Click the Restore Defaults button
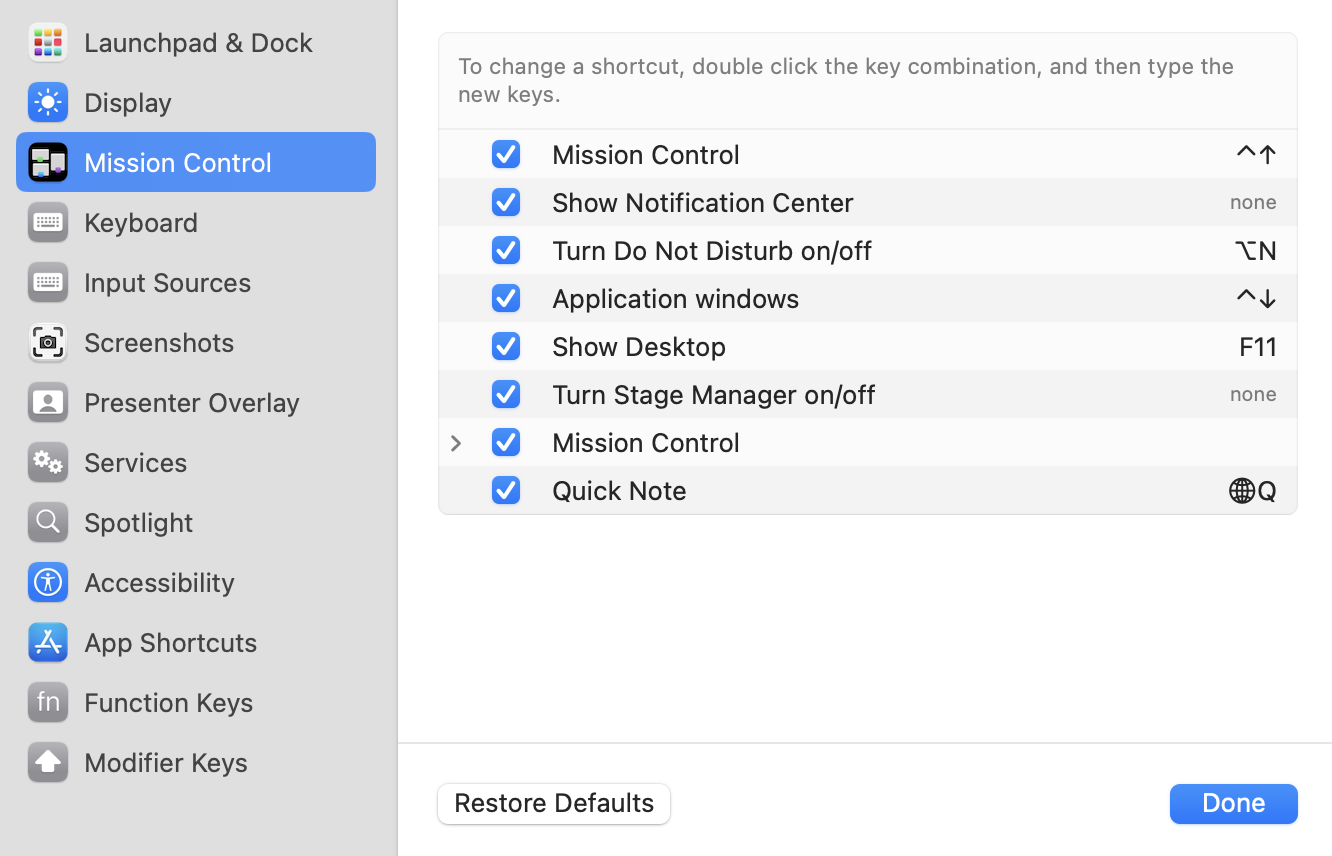This screenshot has height=856, width=1332. (554, 803)
